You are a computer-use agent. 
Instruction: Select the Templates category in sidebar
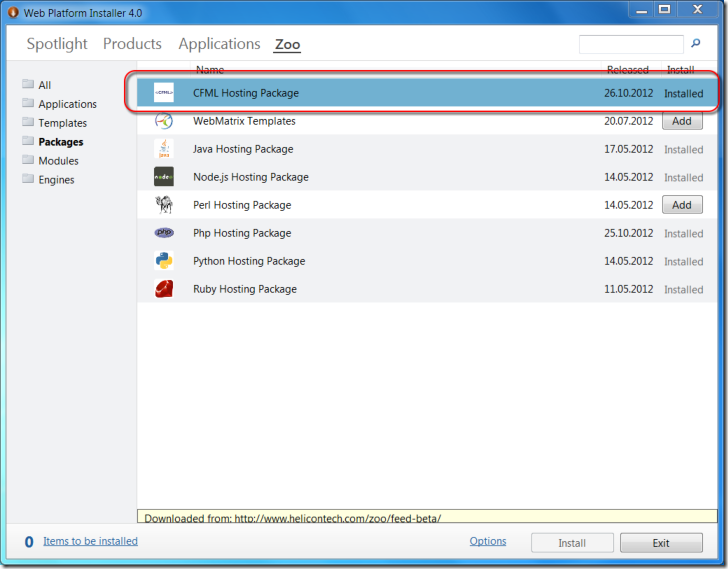pos(62,123)
